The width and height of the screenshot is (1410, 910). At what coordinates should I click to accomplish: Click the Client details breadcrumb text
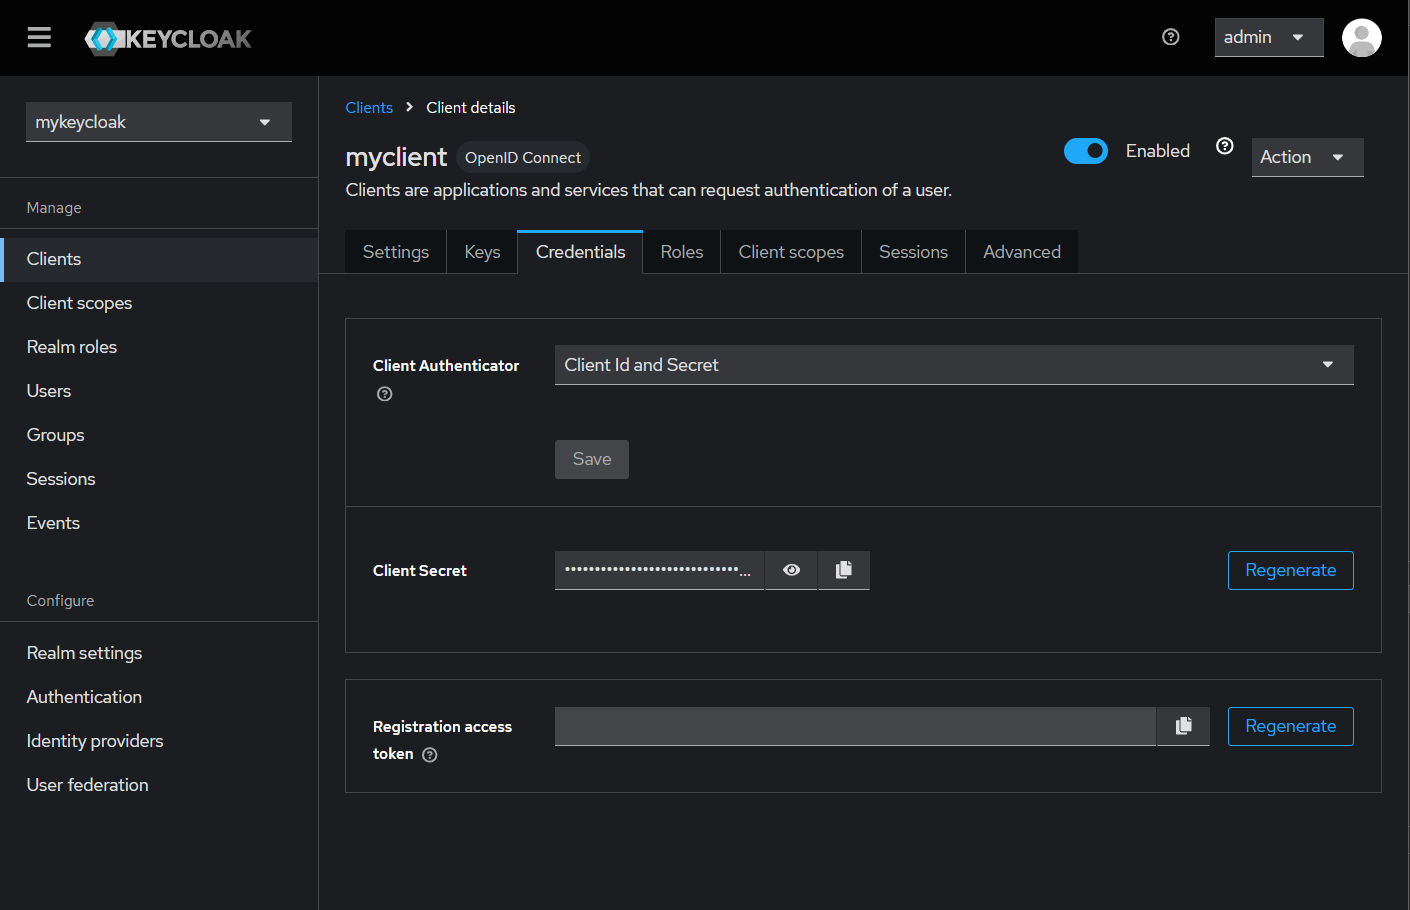(471, 108)
